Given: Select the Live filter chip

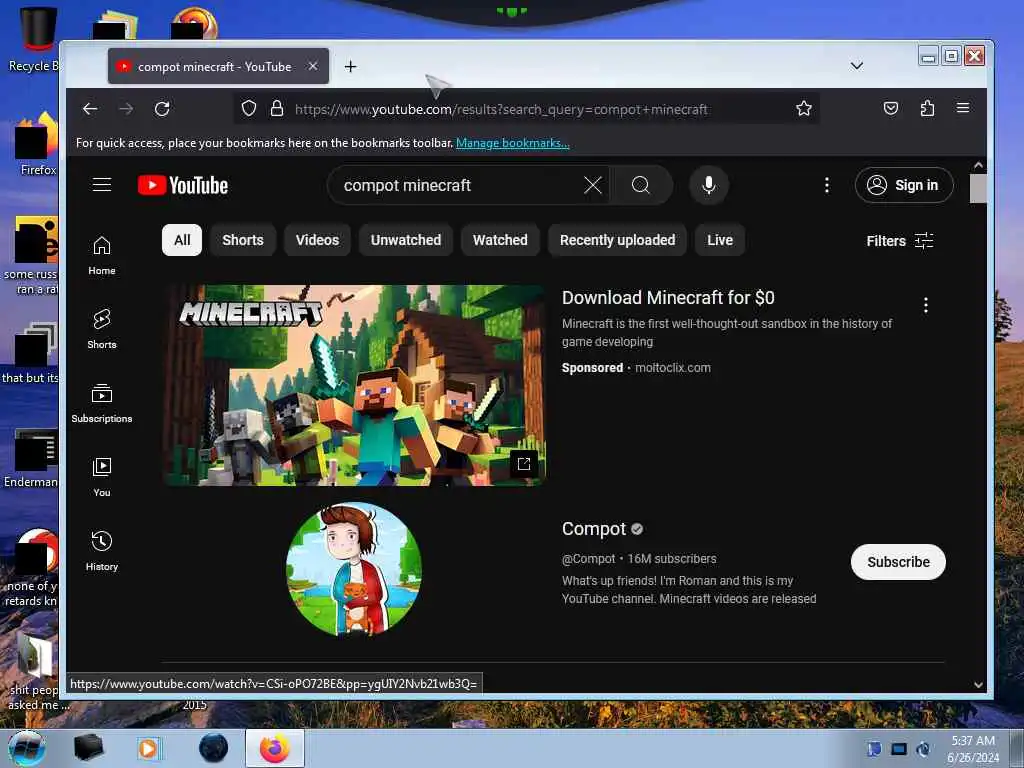Looking at the screenshot, I should click(720, 240).
